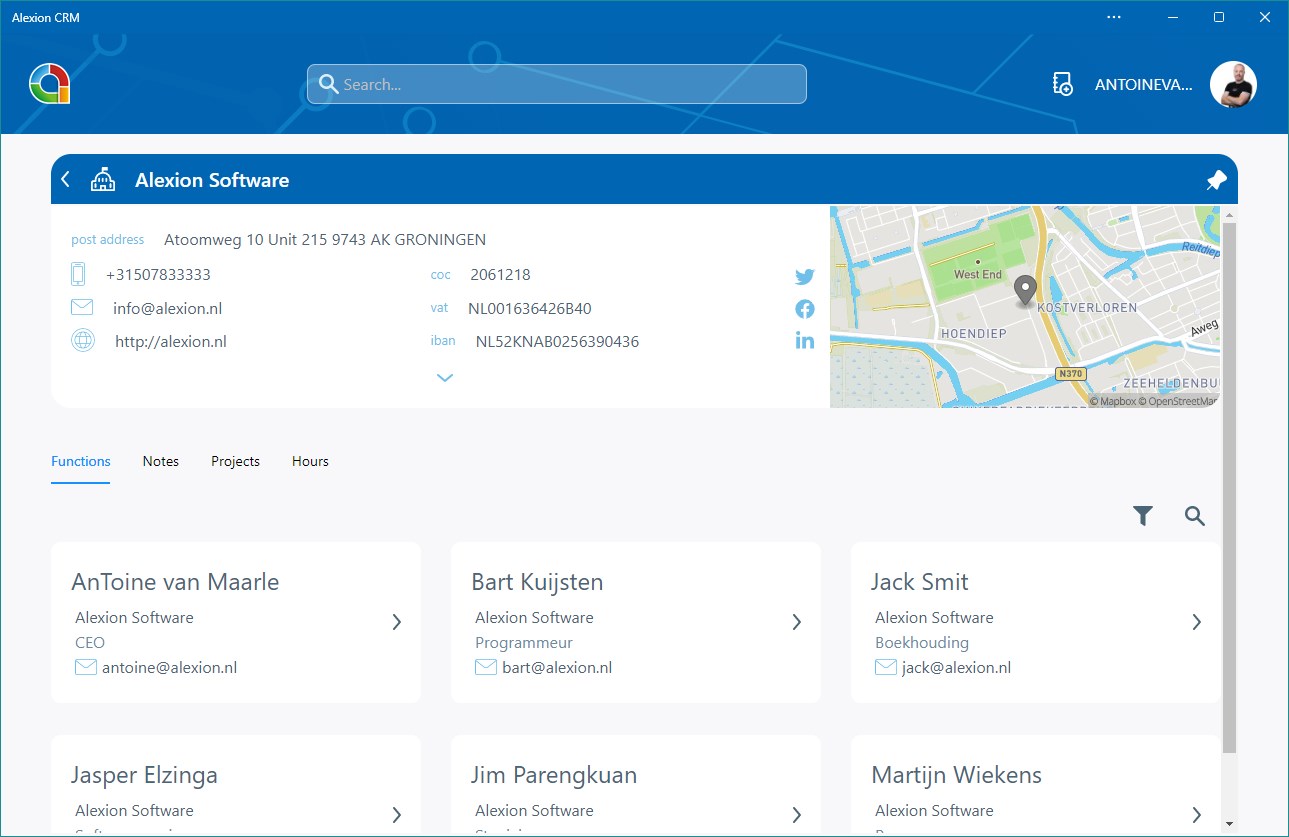
Task: Click the Alexion Software header title
Action: click(x=212, y=180)
